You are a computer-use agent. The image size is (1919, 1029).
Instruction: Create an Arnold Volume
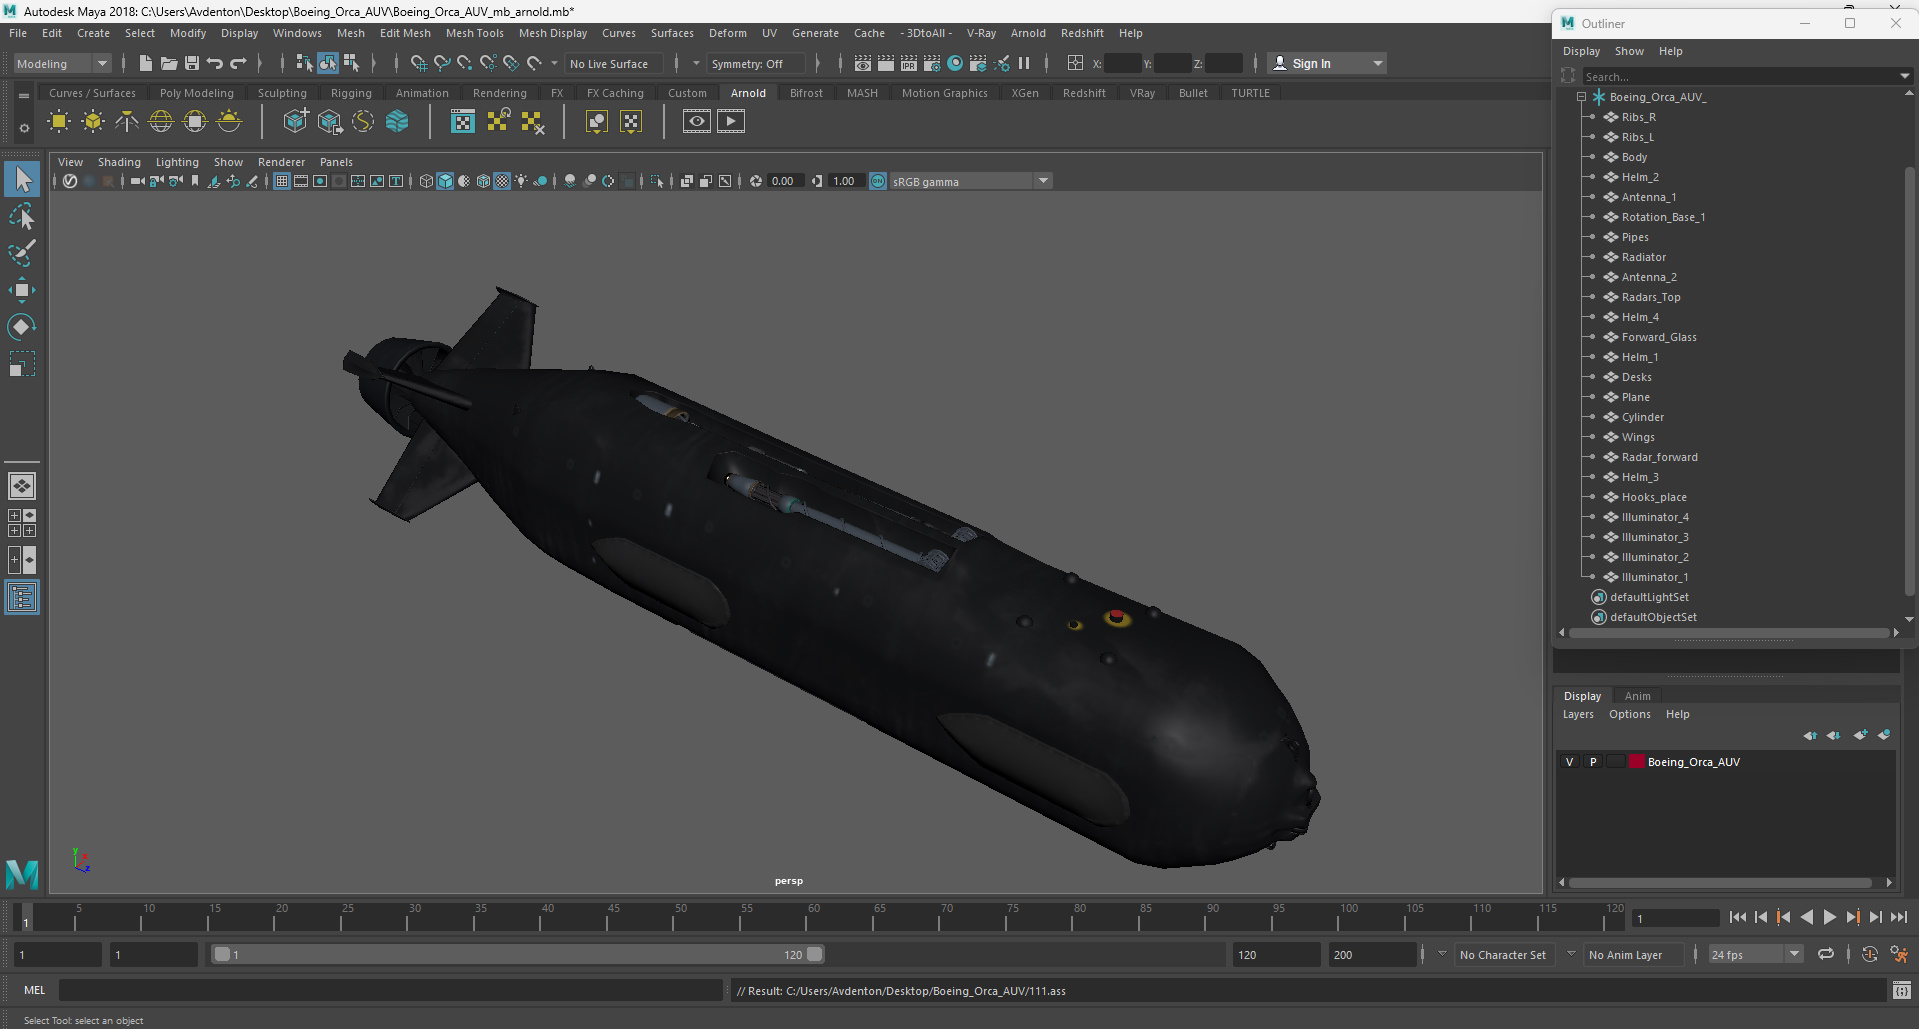(397, 122)
